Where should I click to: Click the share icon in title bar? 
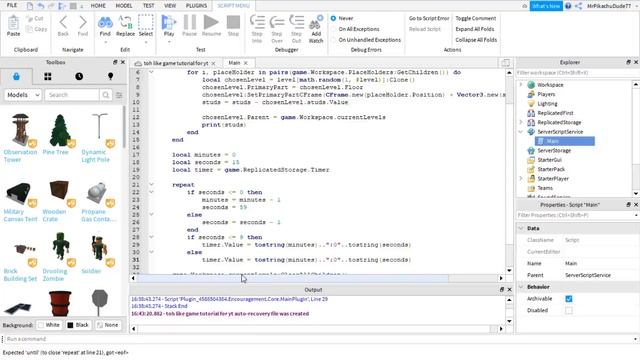(578, 6)
